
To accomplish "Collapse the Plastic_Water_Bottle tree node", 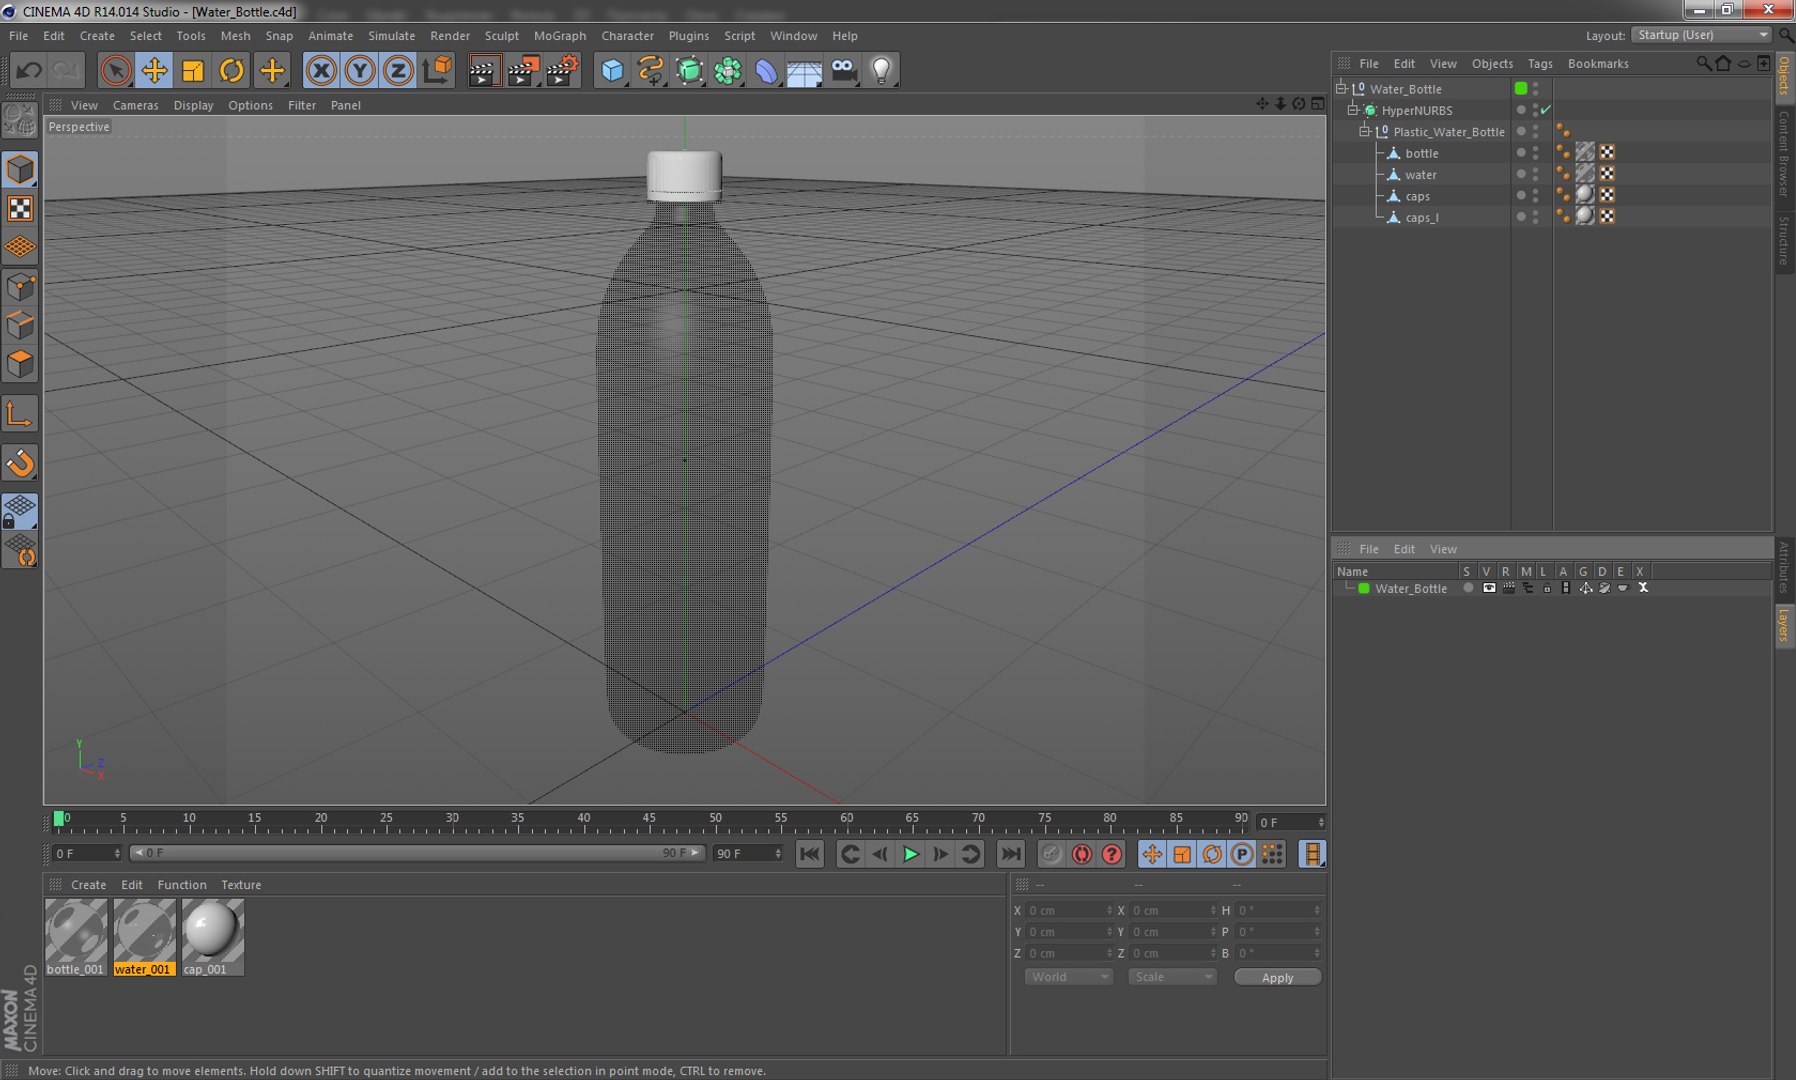I will pos(1364,131).
